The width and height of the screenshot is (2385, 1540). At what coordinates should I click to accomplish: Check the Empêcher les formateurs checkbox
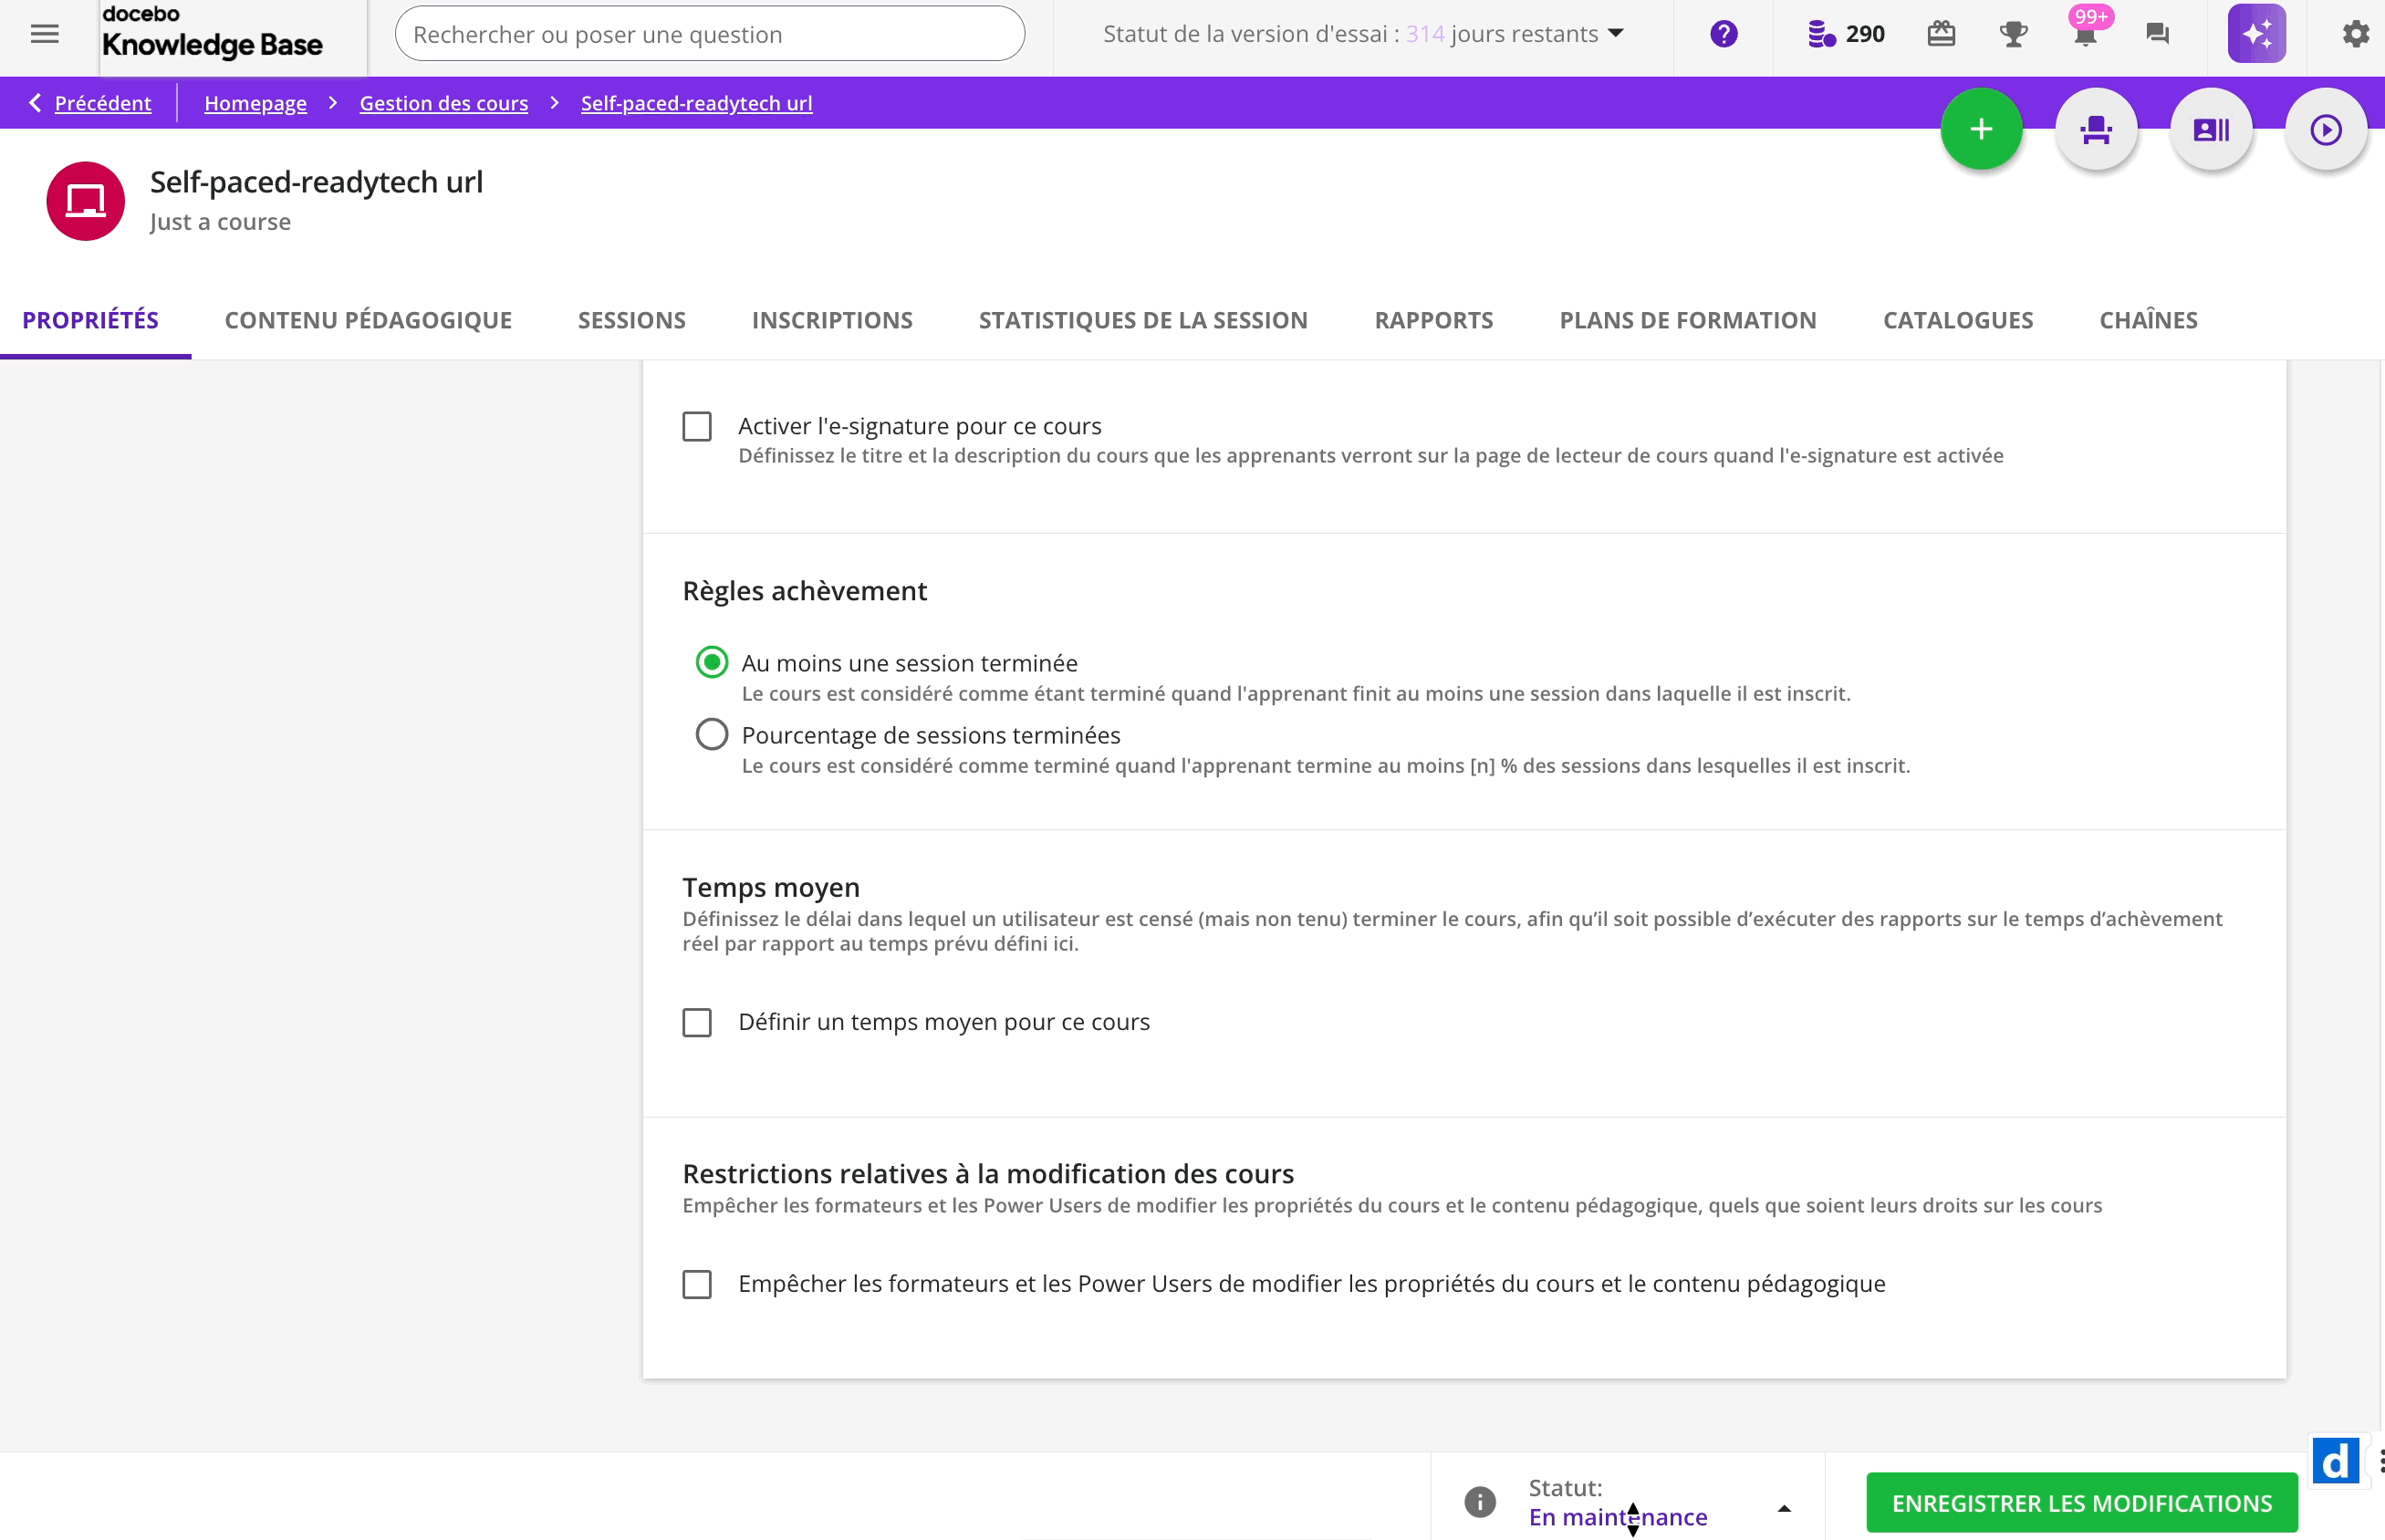coord(697,1284)
